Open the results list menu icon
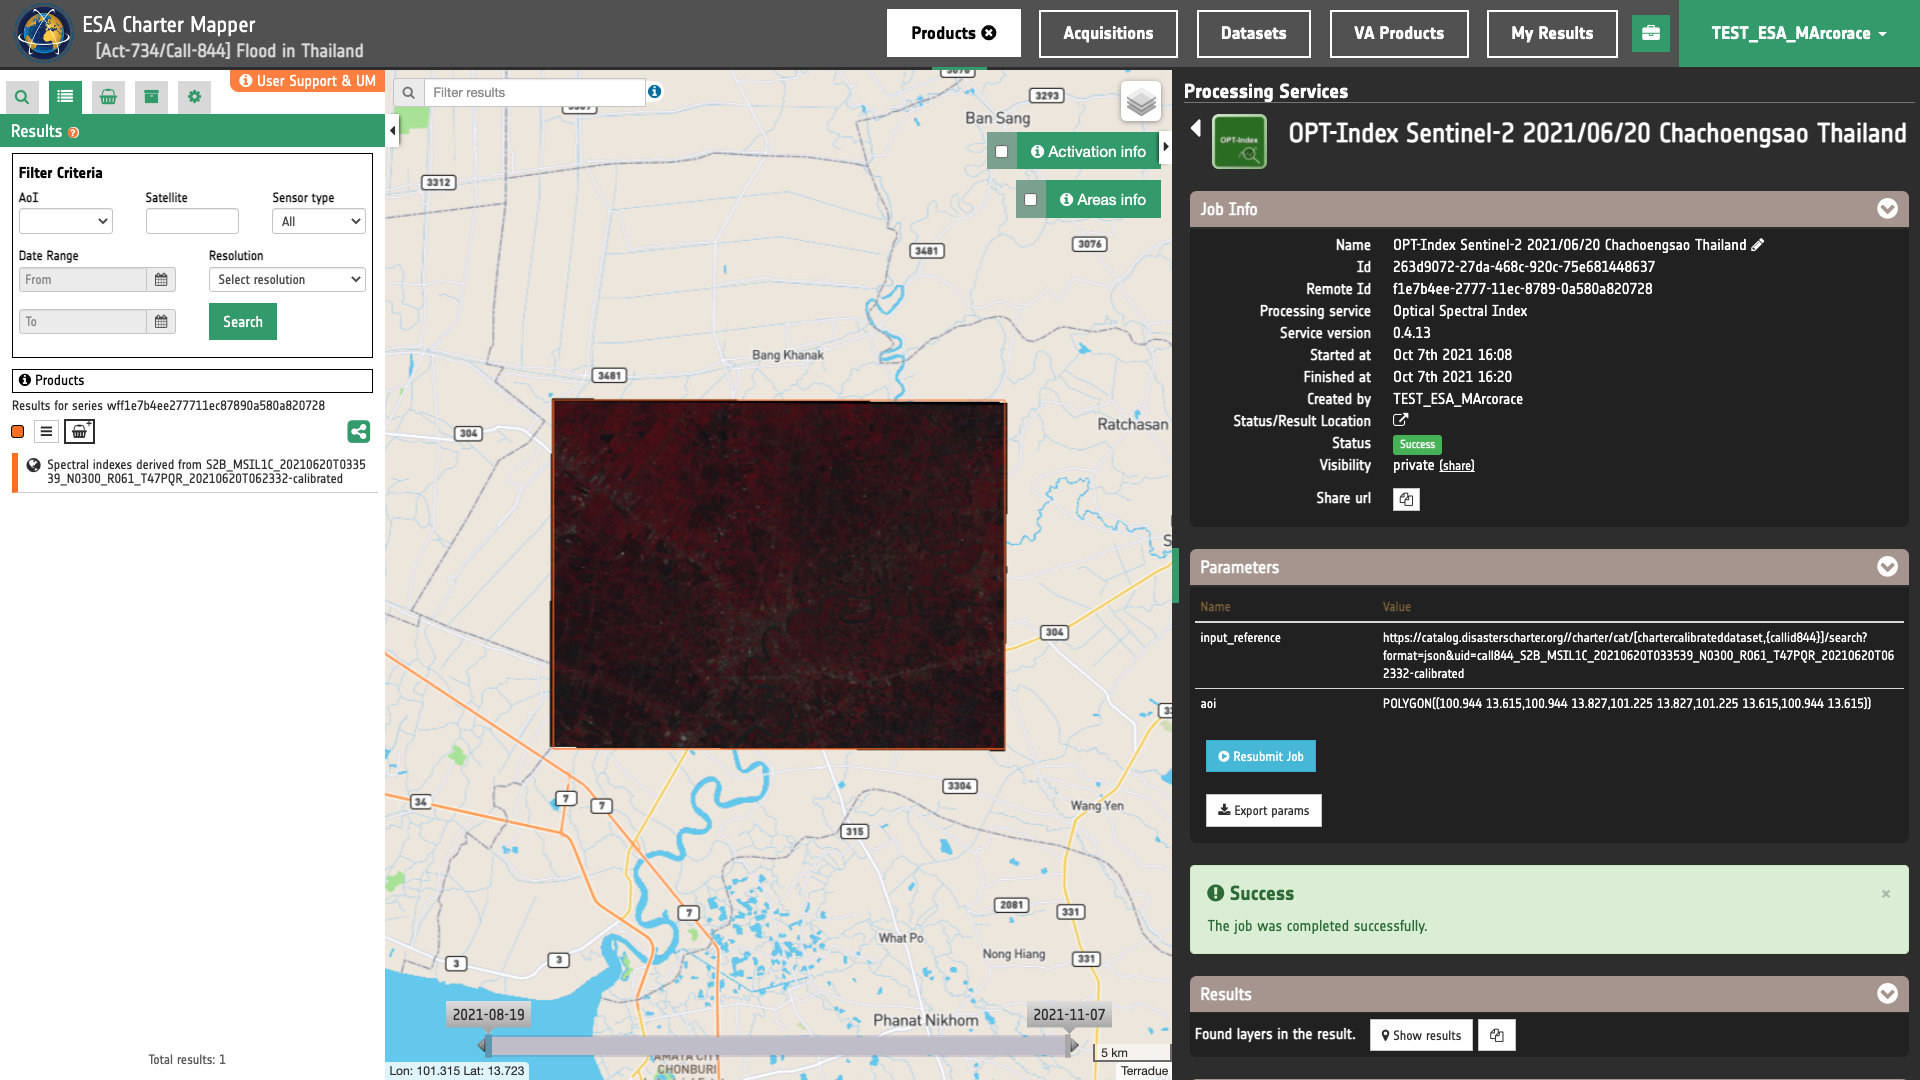This screenshot has height=1080, width=1920. pos(46,432)
